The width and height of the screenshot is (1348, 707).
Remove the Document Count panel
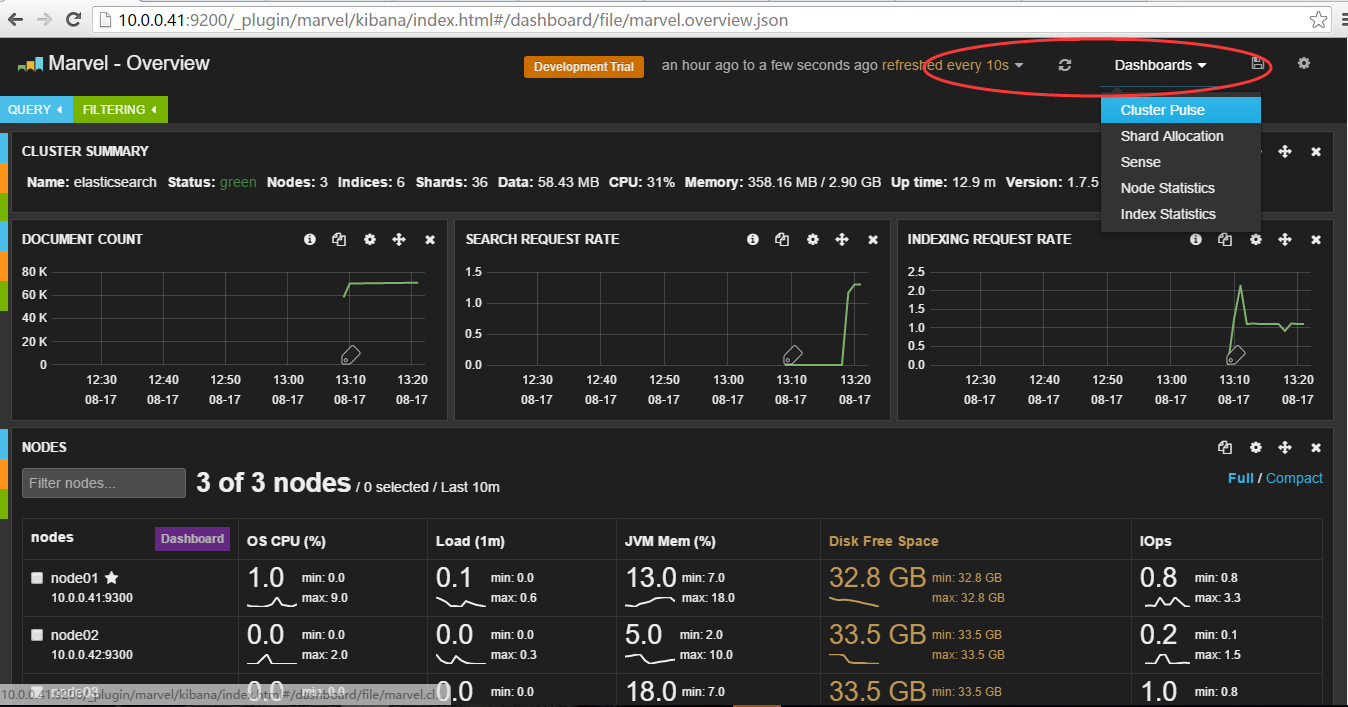pyautogui.click(x=430, y=240)
